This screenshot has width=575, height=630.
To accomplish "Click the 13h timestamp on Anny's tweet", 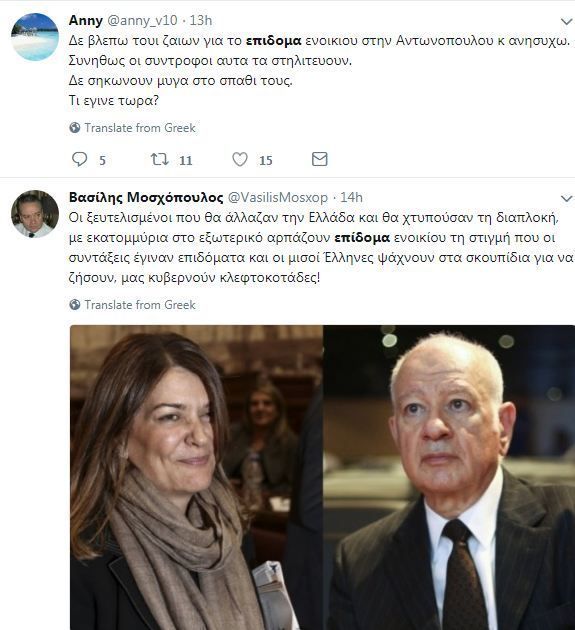I will click(x=201, y=20).
